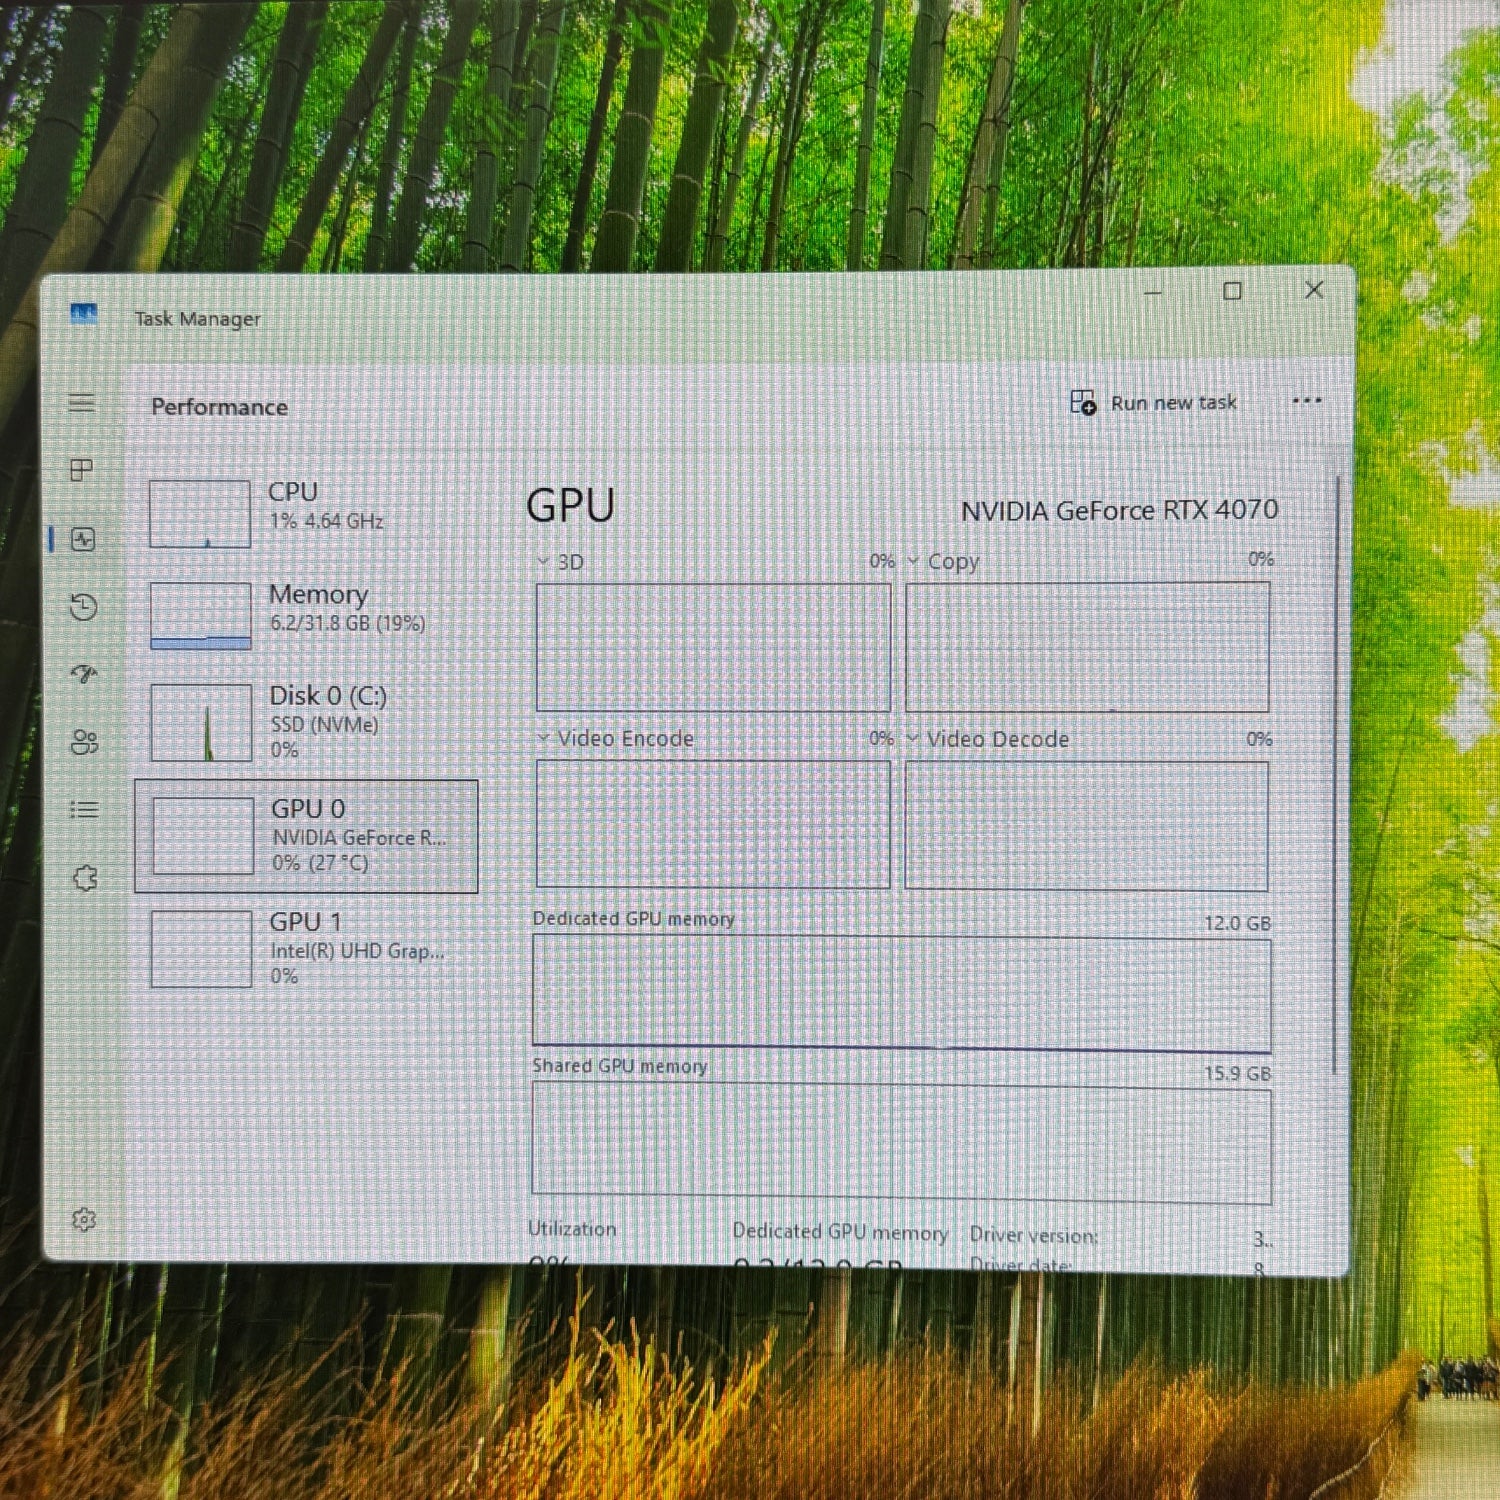The image size is (1500, 1500).
Task: Click the 'SSD (NVMe)' disk type text
Action: click(325, 725)
